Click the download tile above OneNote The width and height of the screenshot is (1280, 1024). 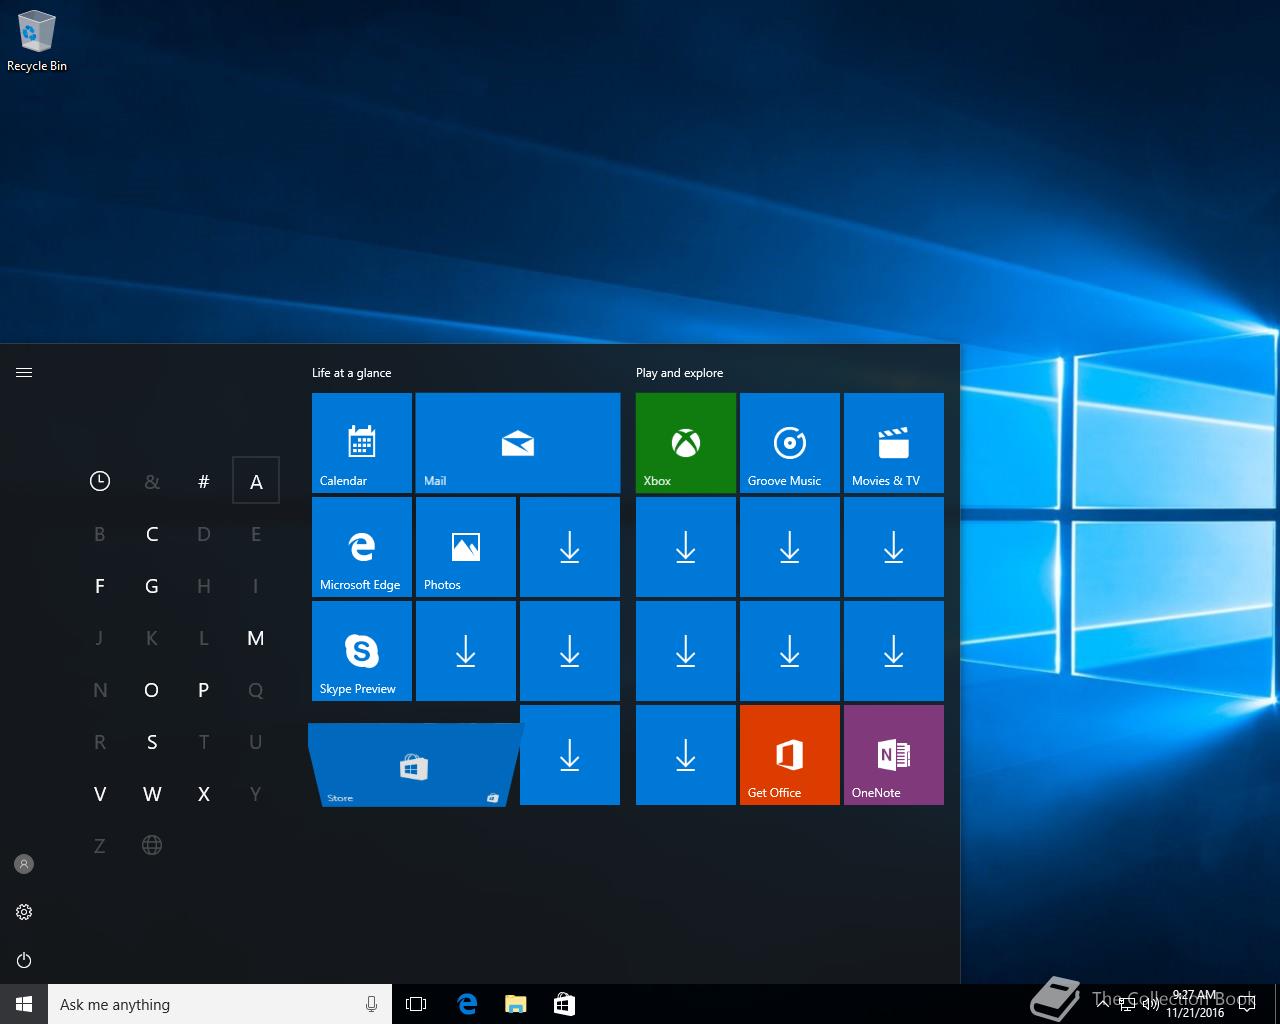[894, 651]
